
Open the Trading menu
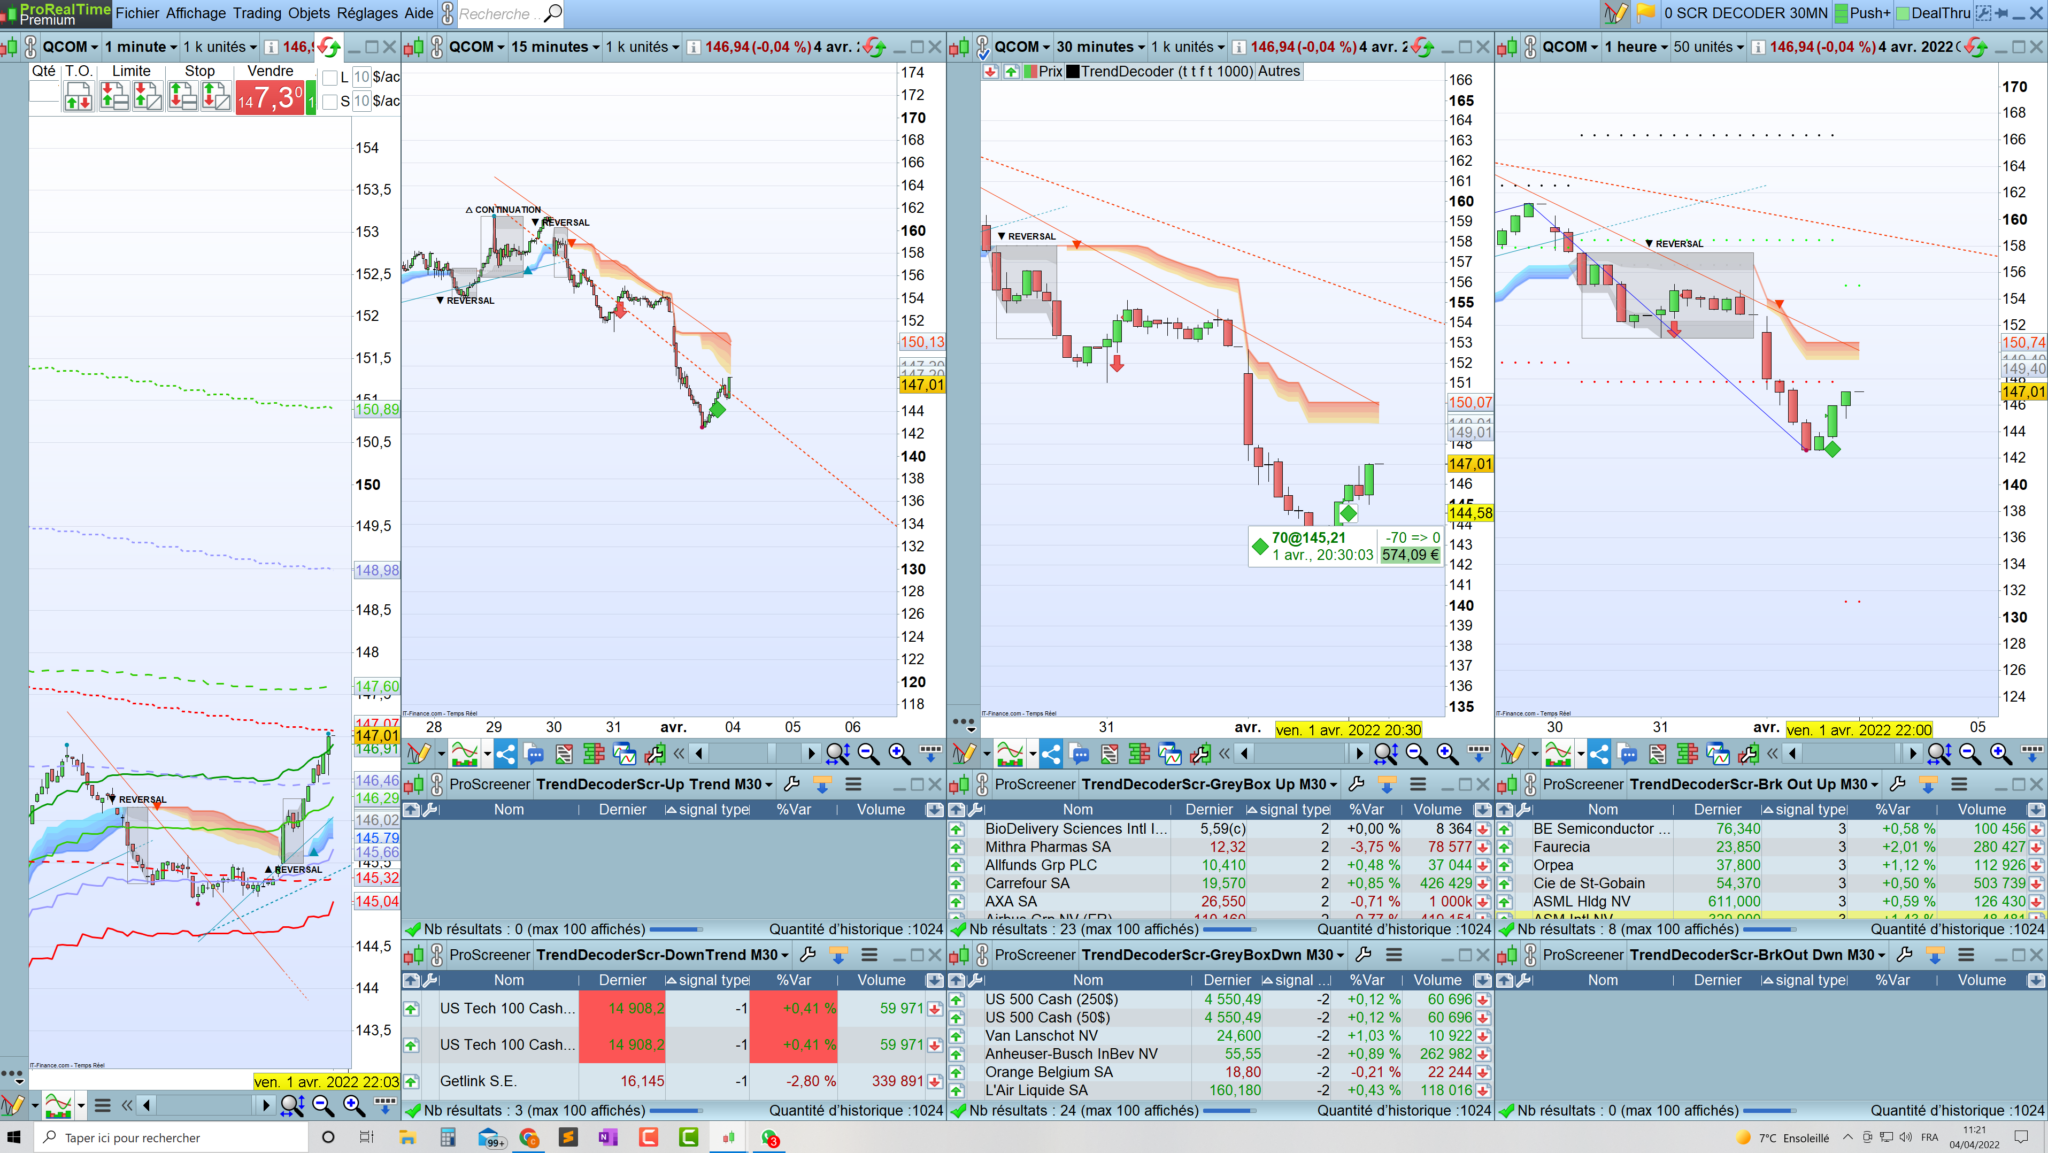(257, 13)
